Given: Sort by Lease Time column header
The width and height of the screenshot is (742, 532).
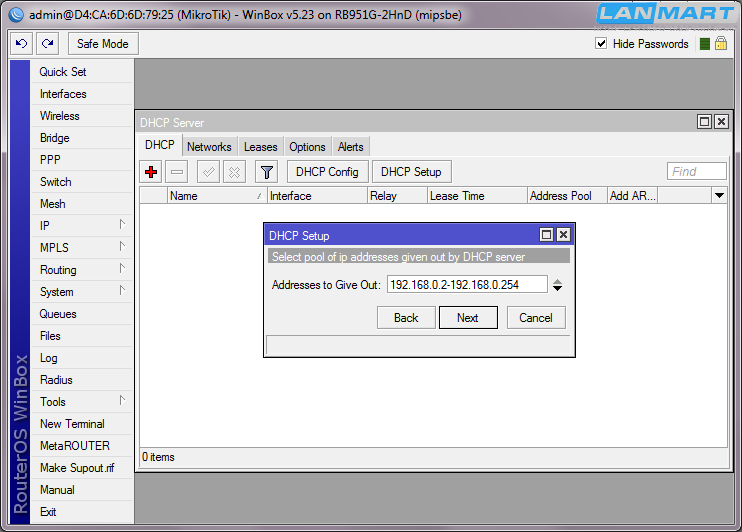Looking at the screenshot, I should pos(477,196).
